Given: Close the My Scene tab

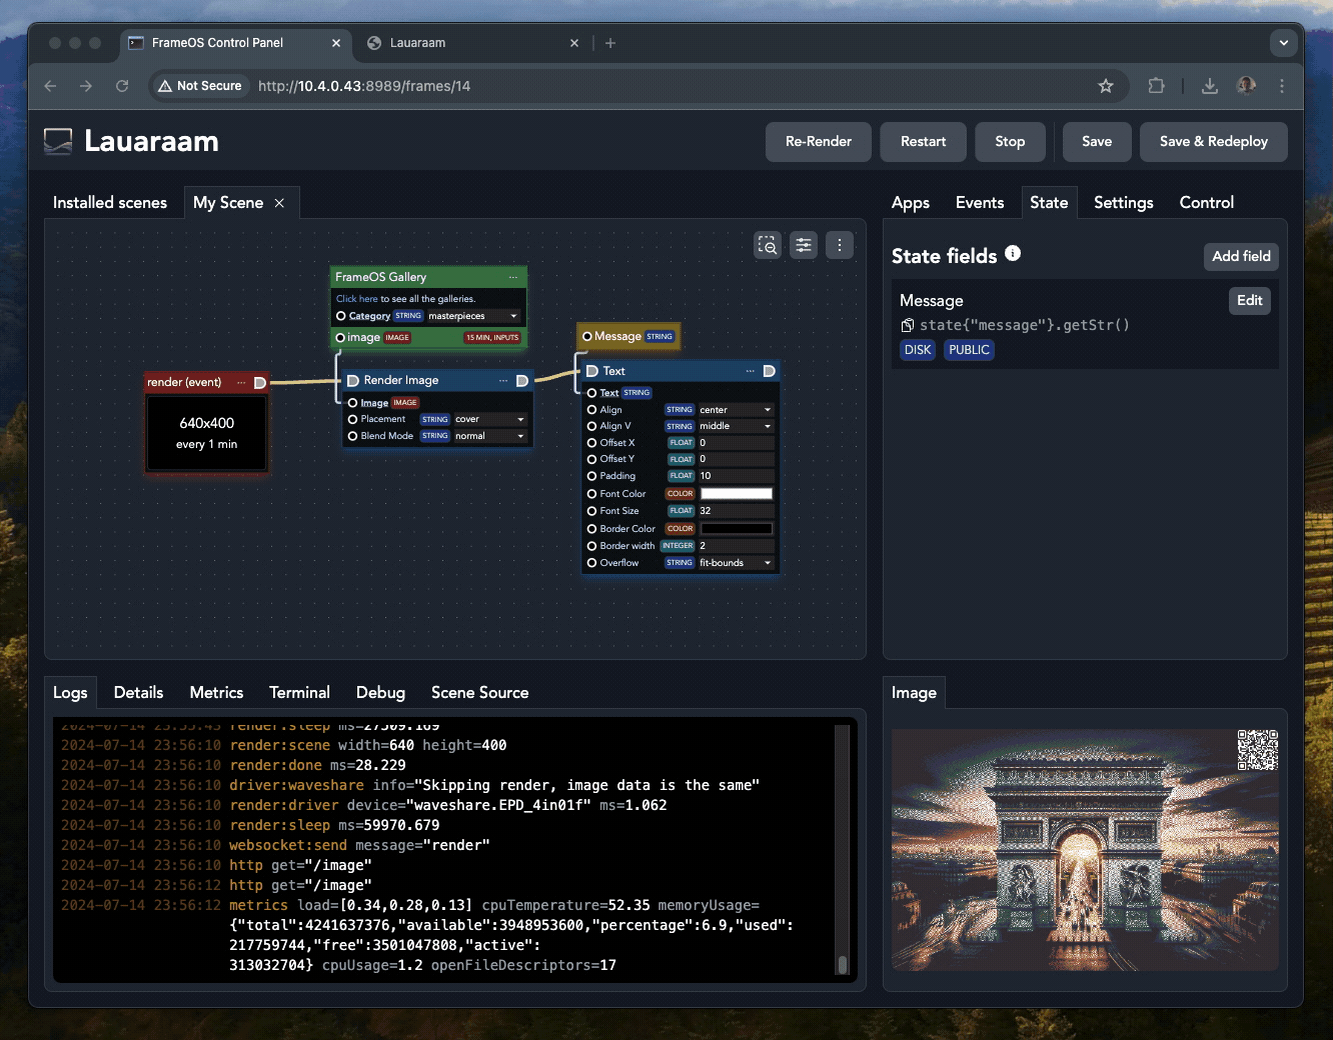Looking at the screenshot, I should [x=279, y=203].
